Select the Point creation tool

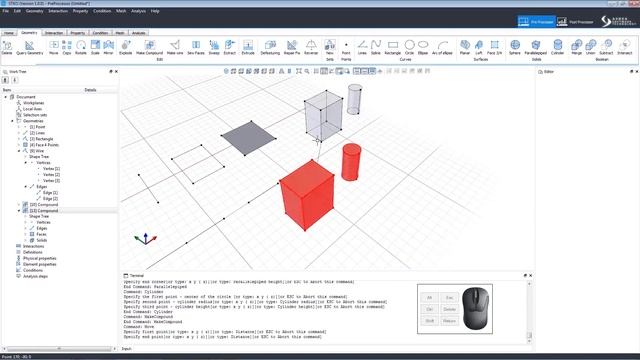tap(346, 47)
